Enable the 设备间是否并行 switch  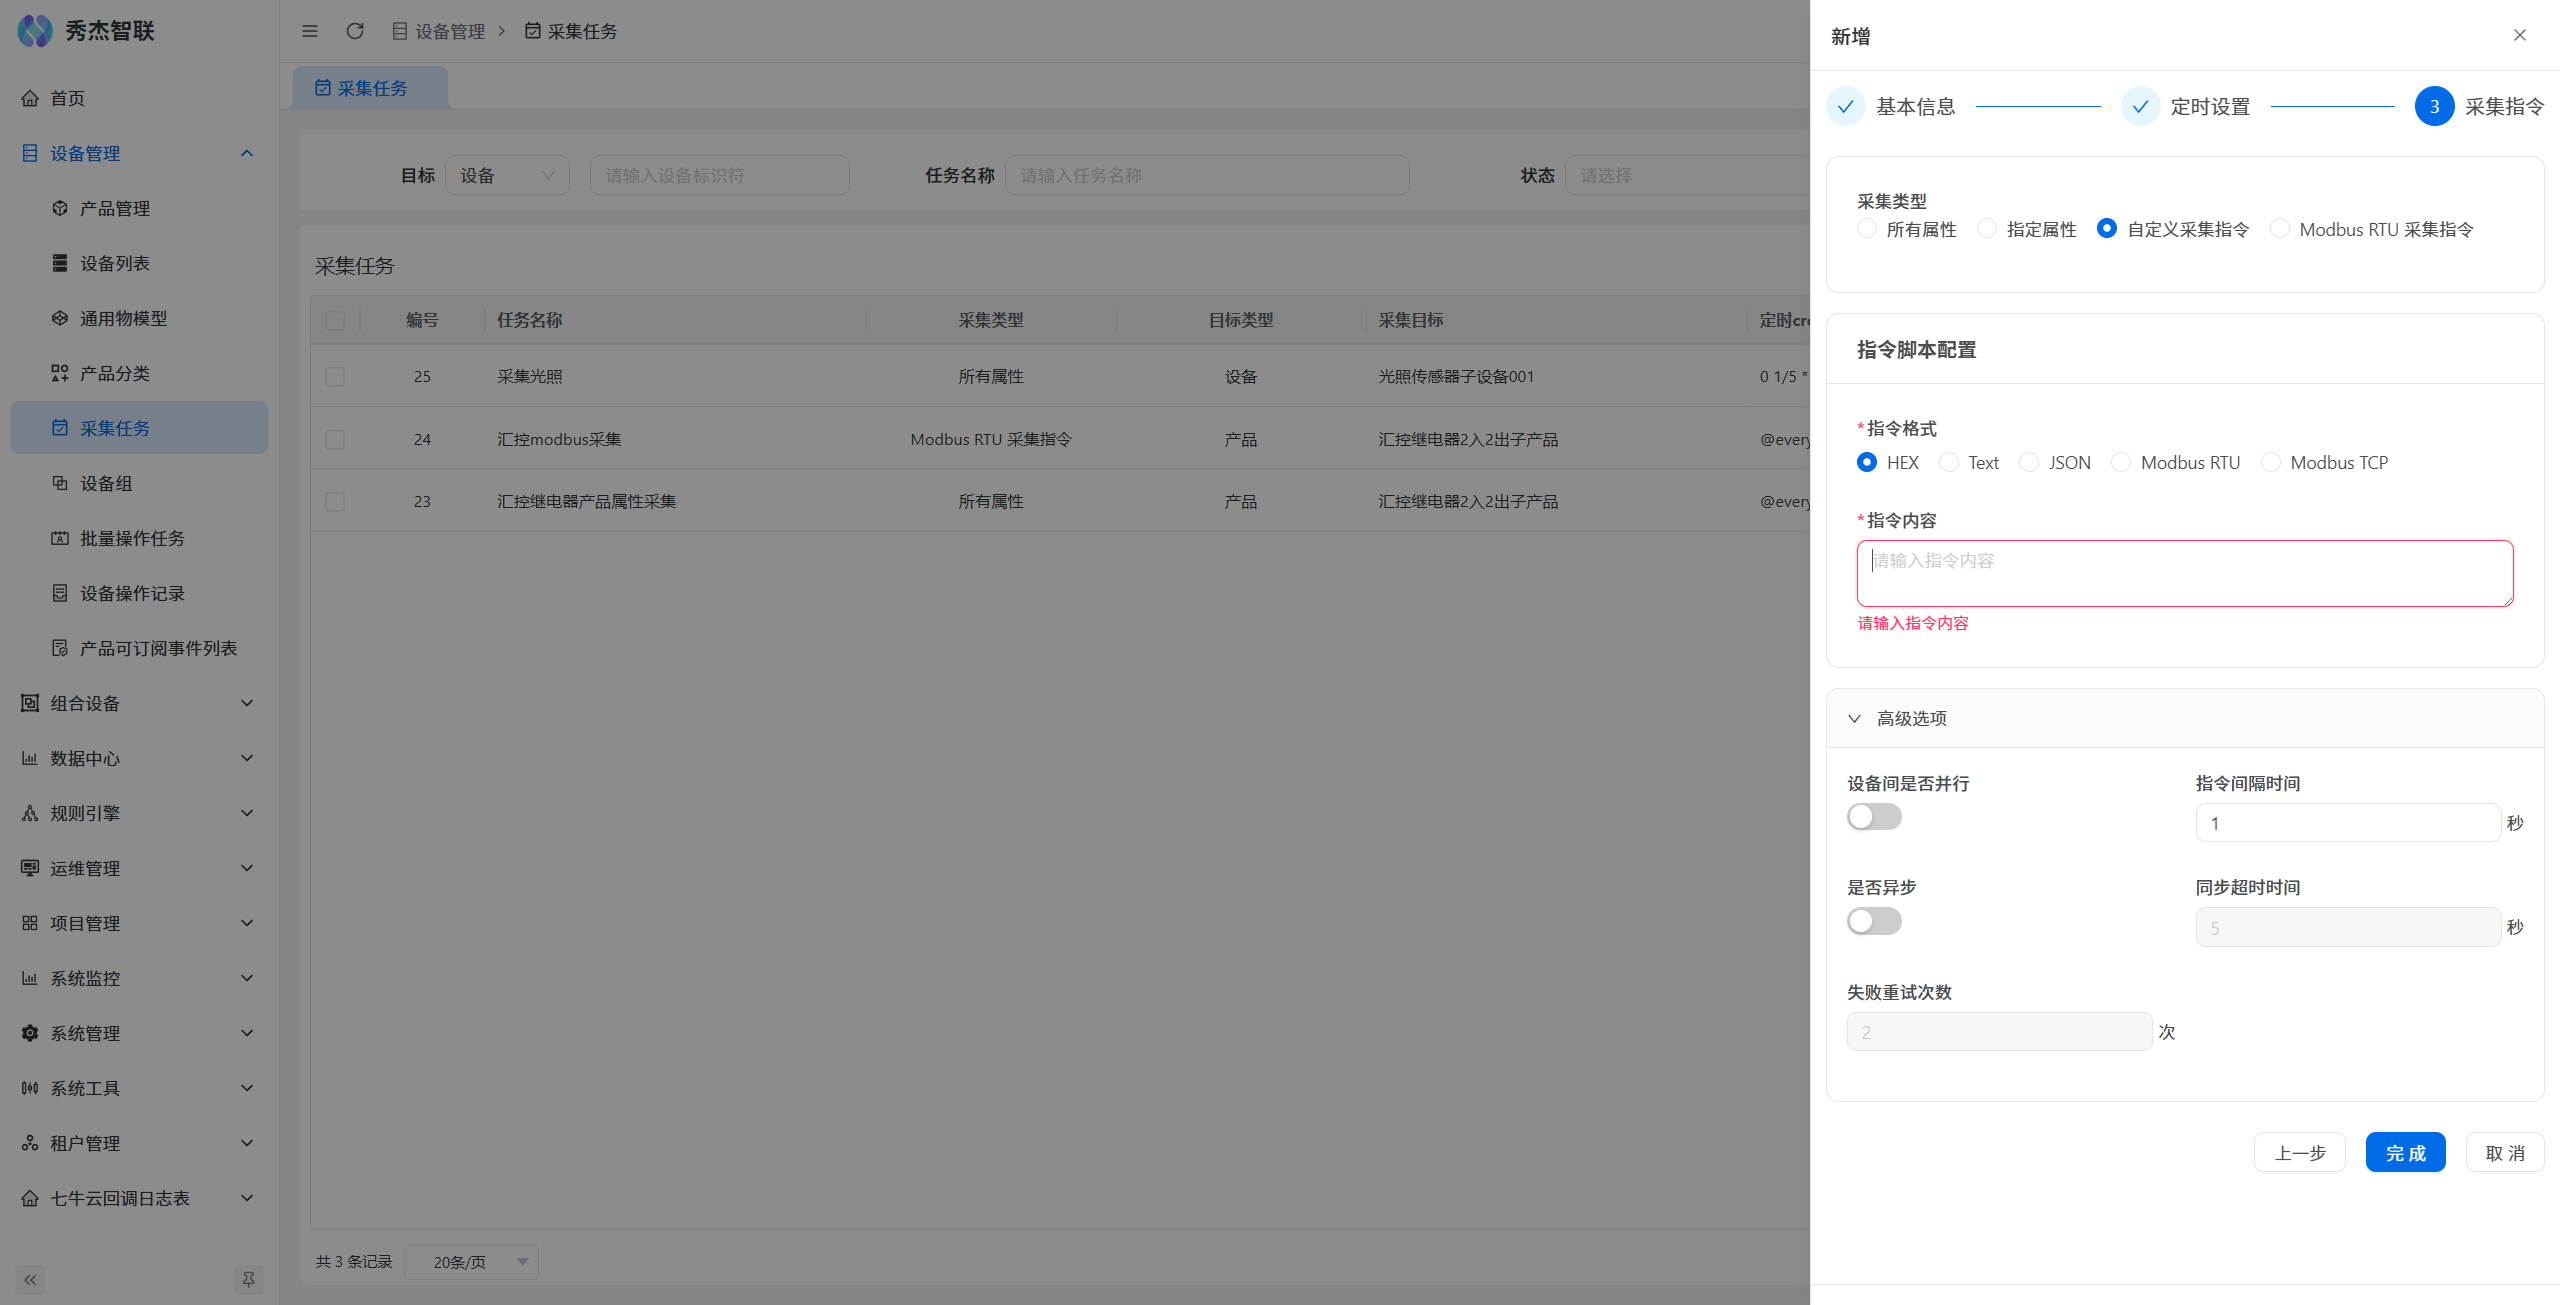point(1874,817)
